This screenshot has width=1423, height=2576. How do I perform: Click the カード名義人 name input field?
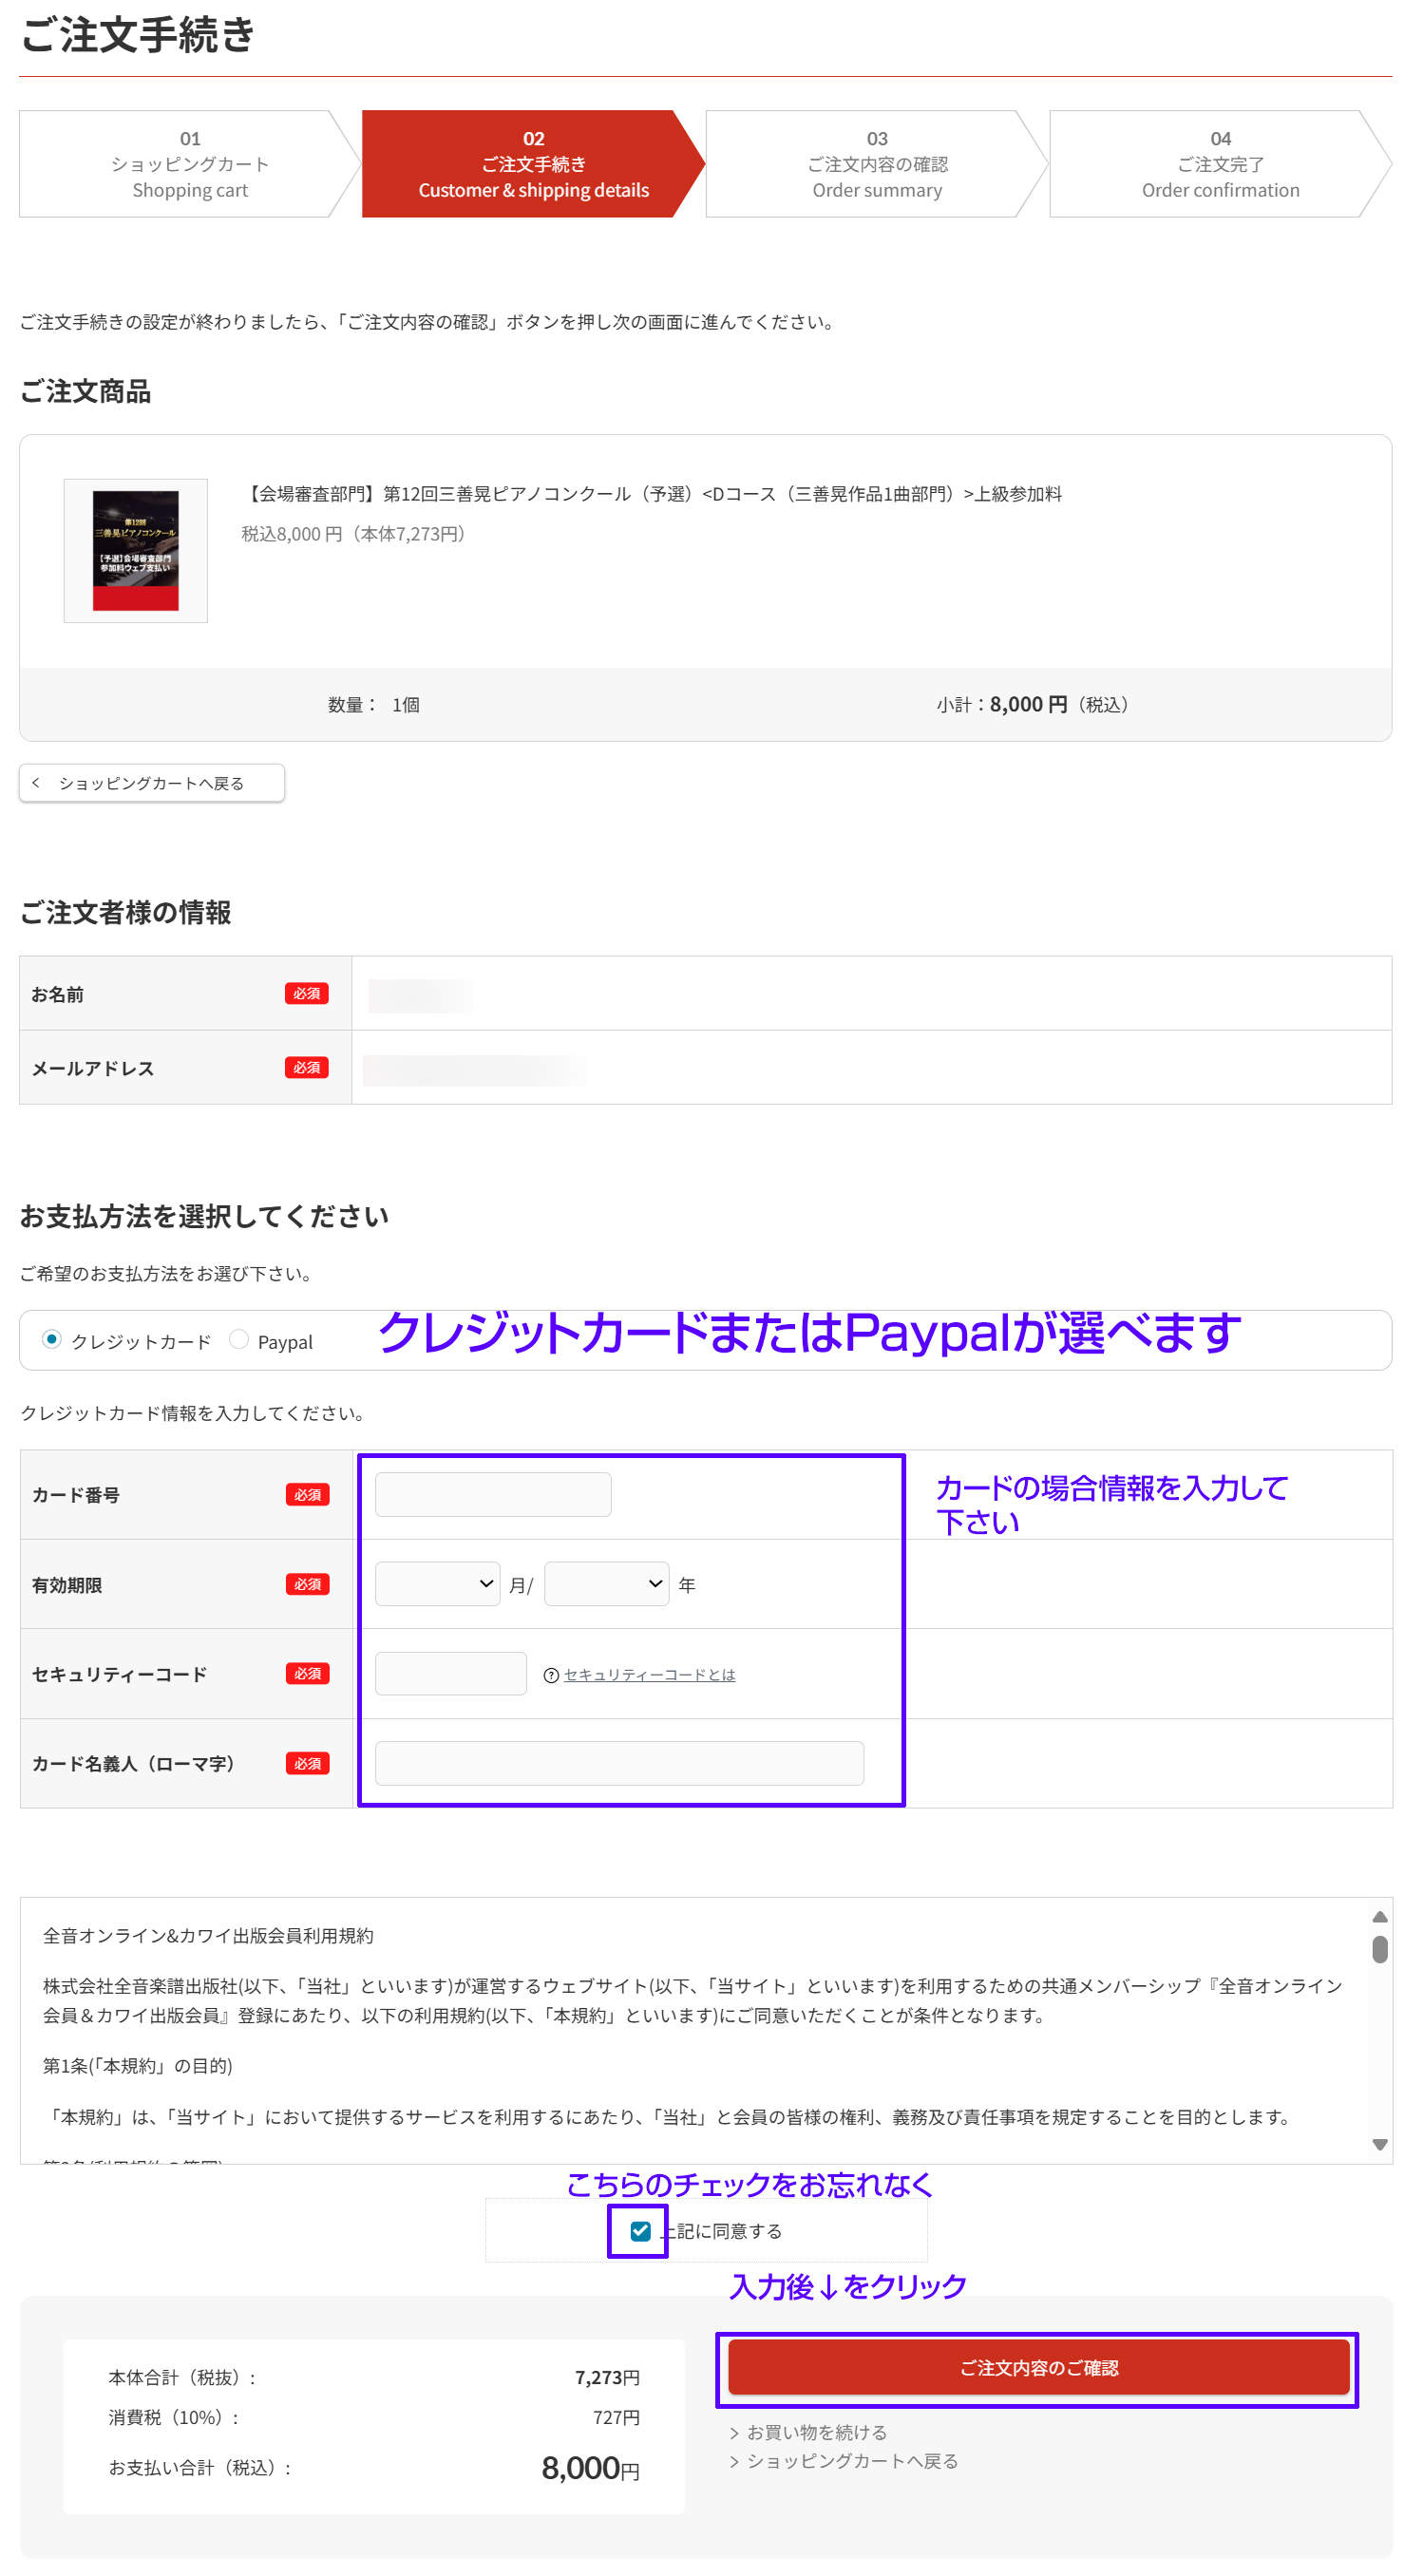[x=619, y=1763]
